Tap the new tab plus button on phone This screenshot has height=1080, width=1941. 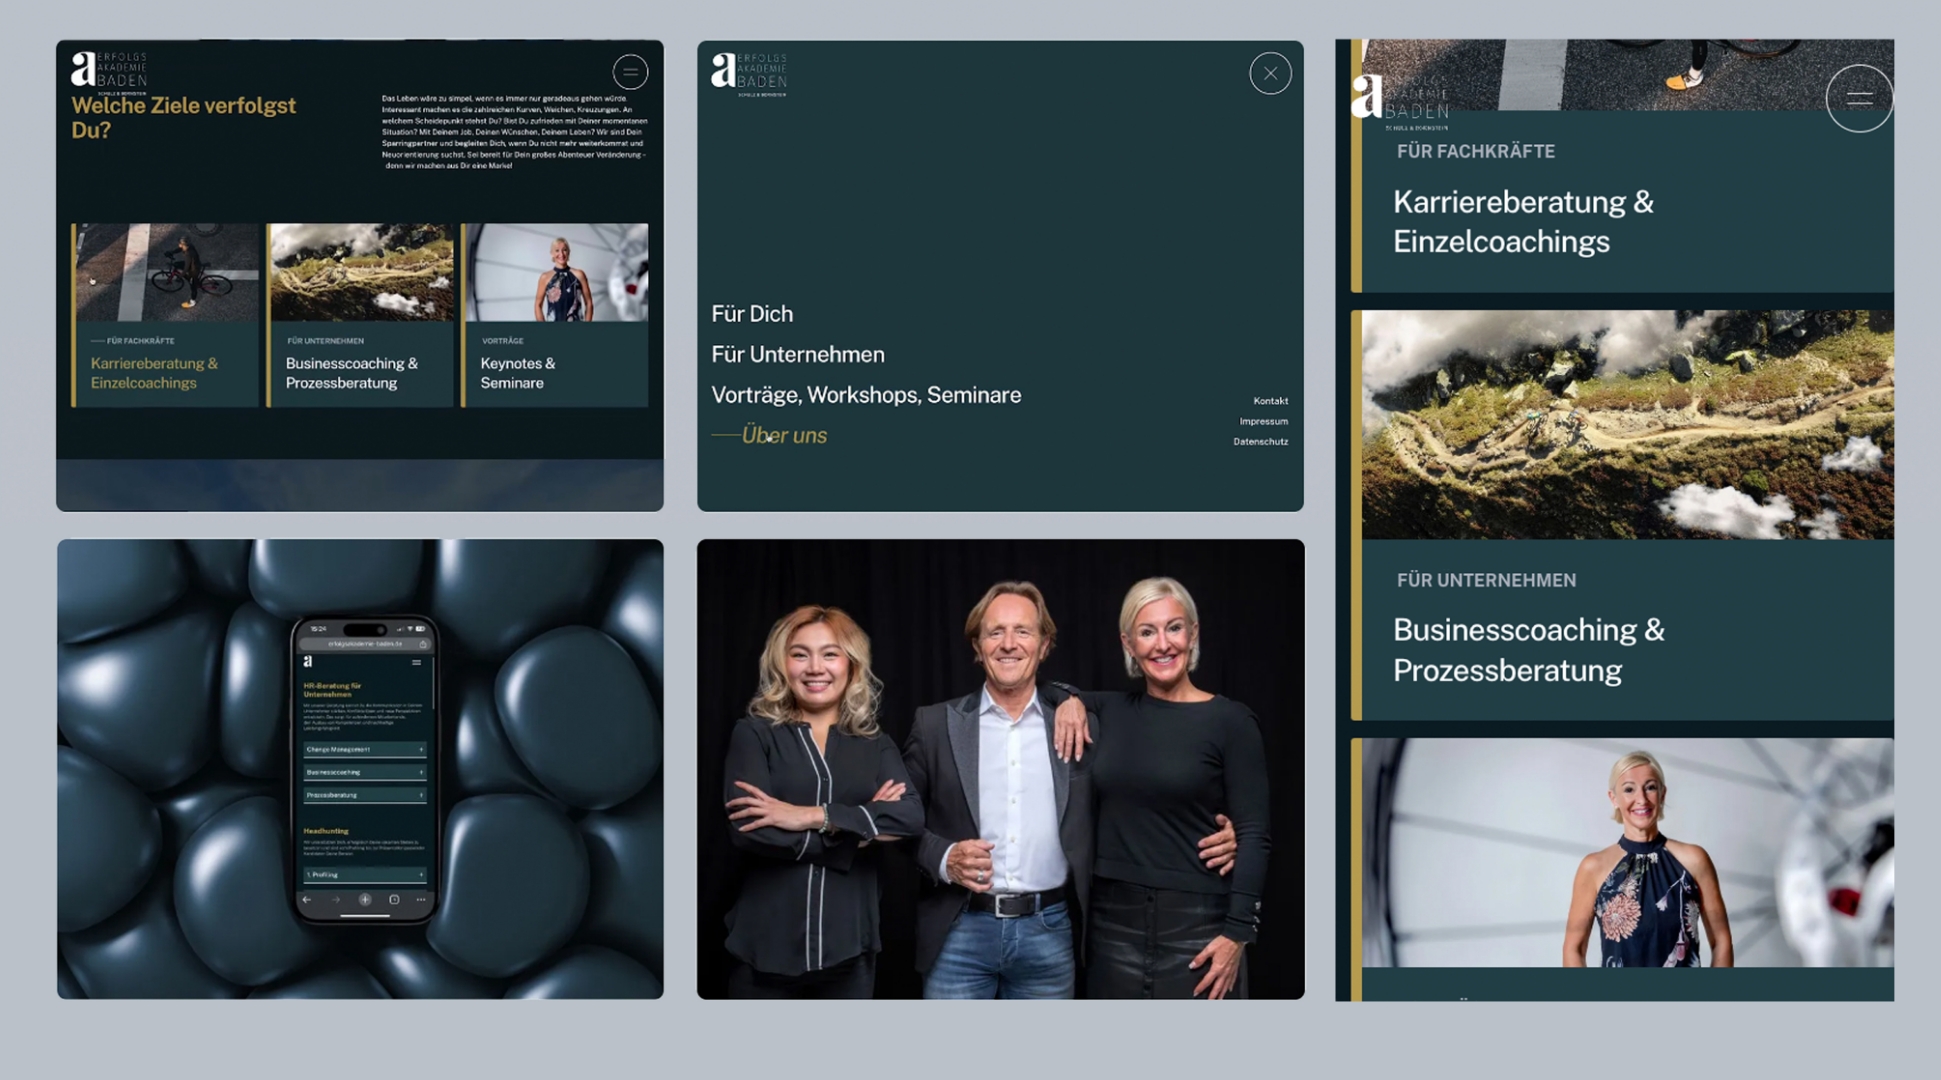tap(365, 899)
